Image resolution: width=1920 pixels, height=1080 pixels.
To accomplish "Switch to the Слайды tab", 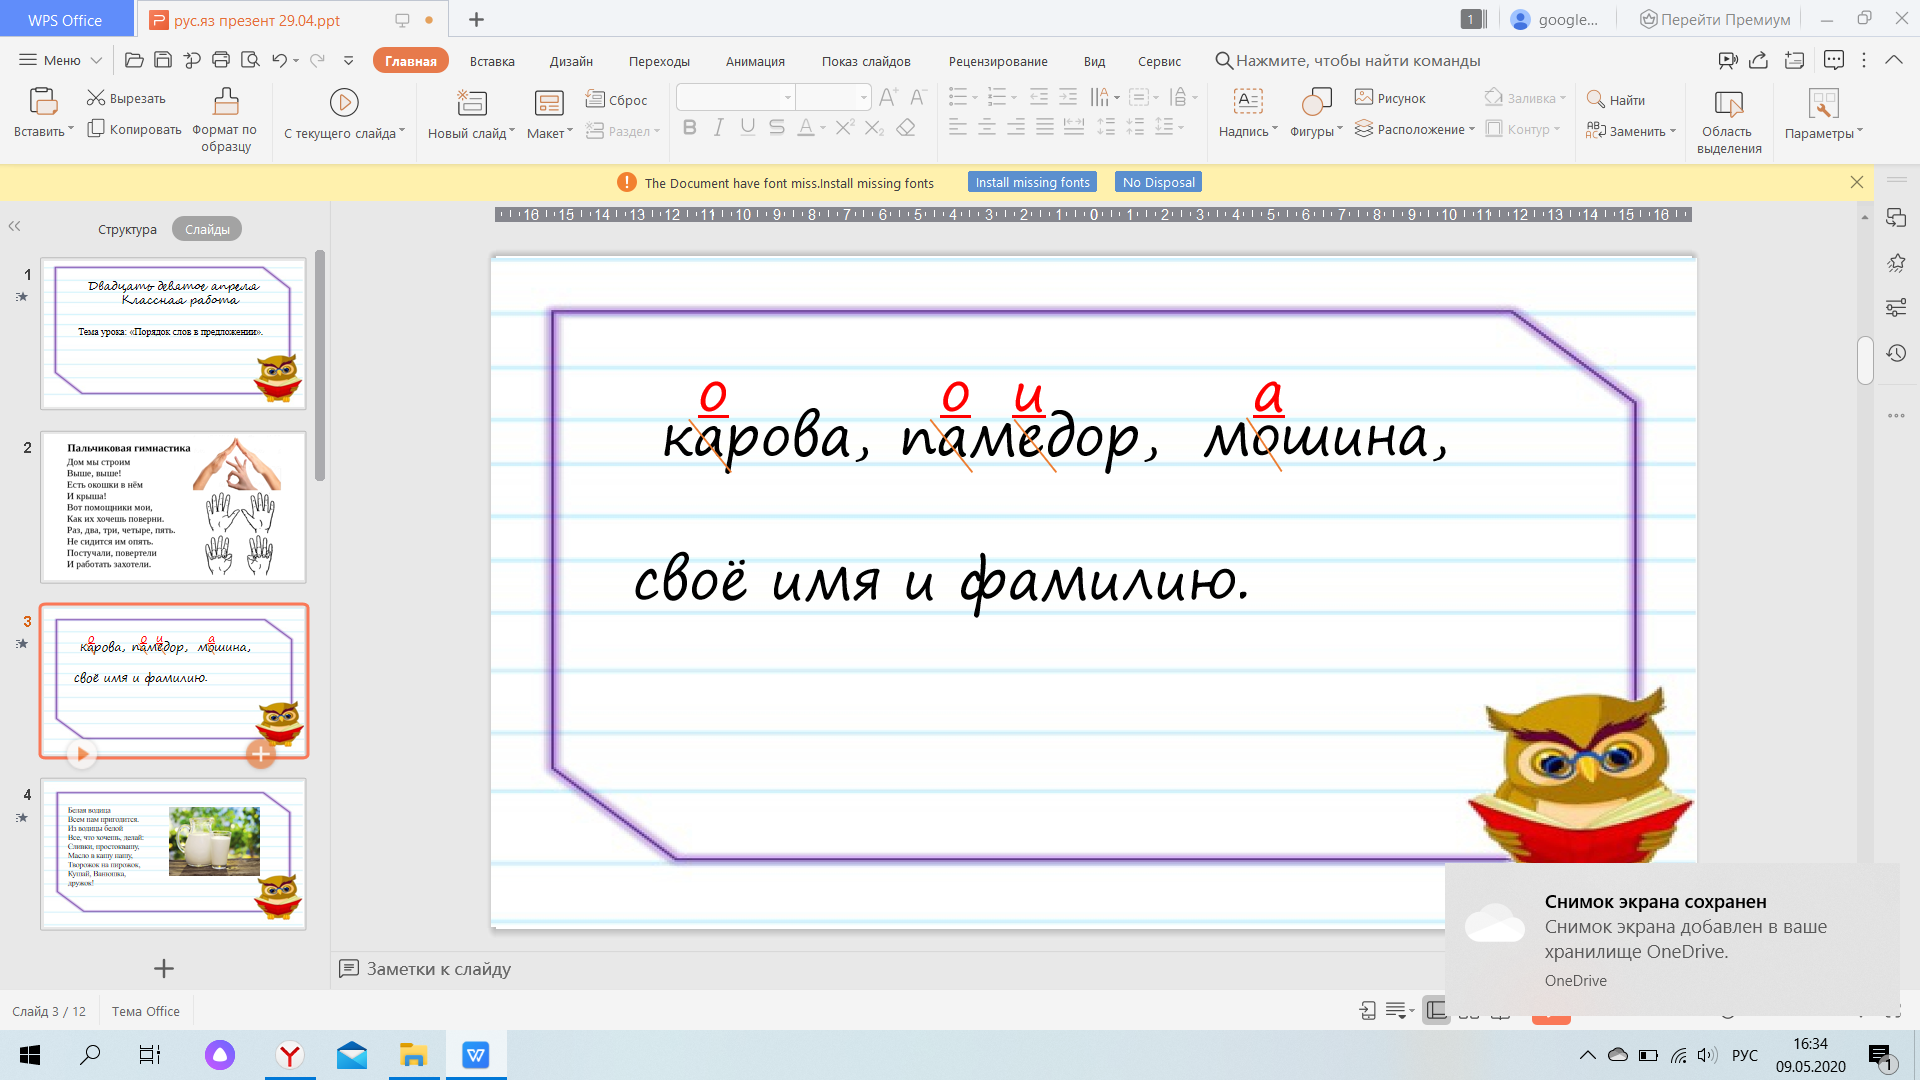I will tap(207, 228).
